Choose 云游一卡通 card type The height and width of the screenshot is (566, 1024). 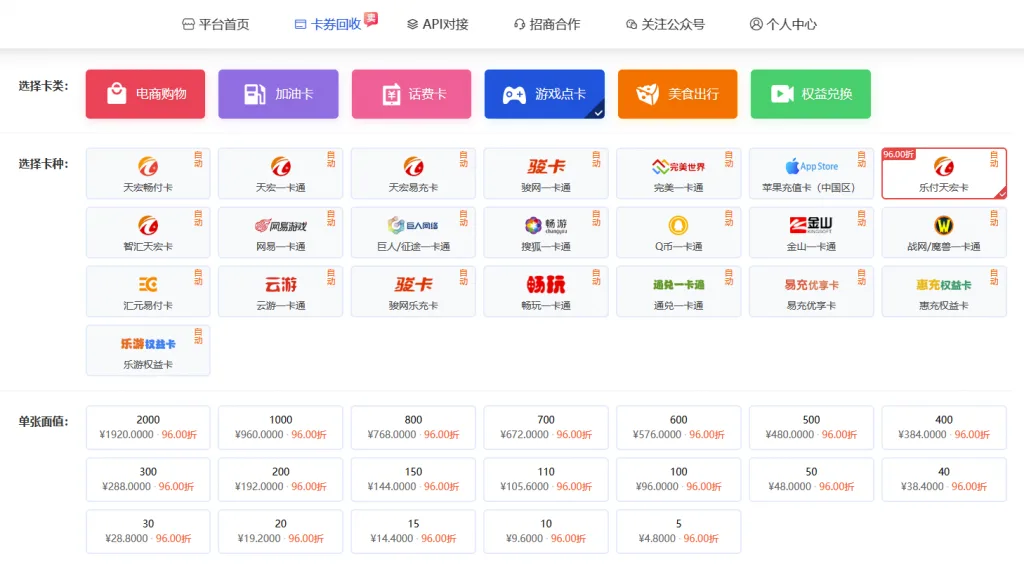[281, 292]
